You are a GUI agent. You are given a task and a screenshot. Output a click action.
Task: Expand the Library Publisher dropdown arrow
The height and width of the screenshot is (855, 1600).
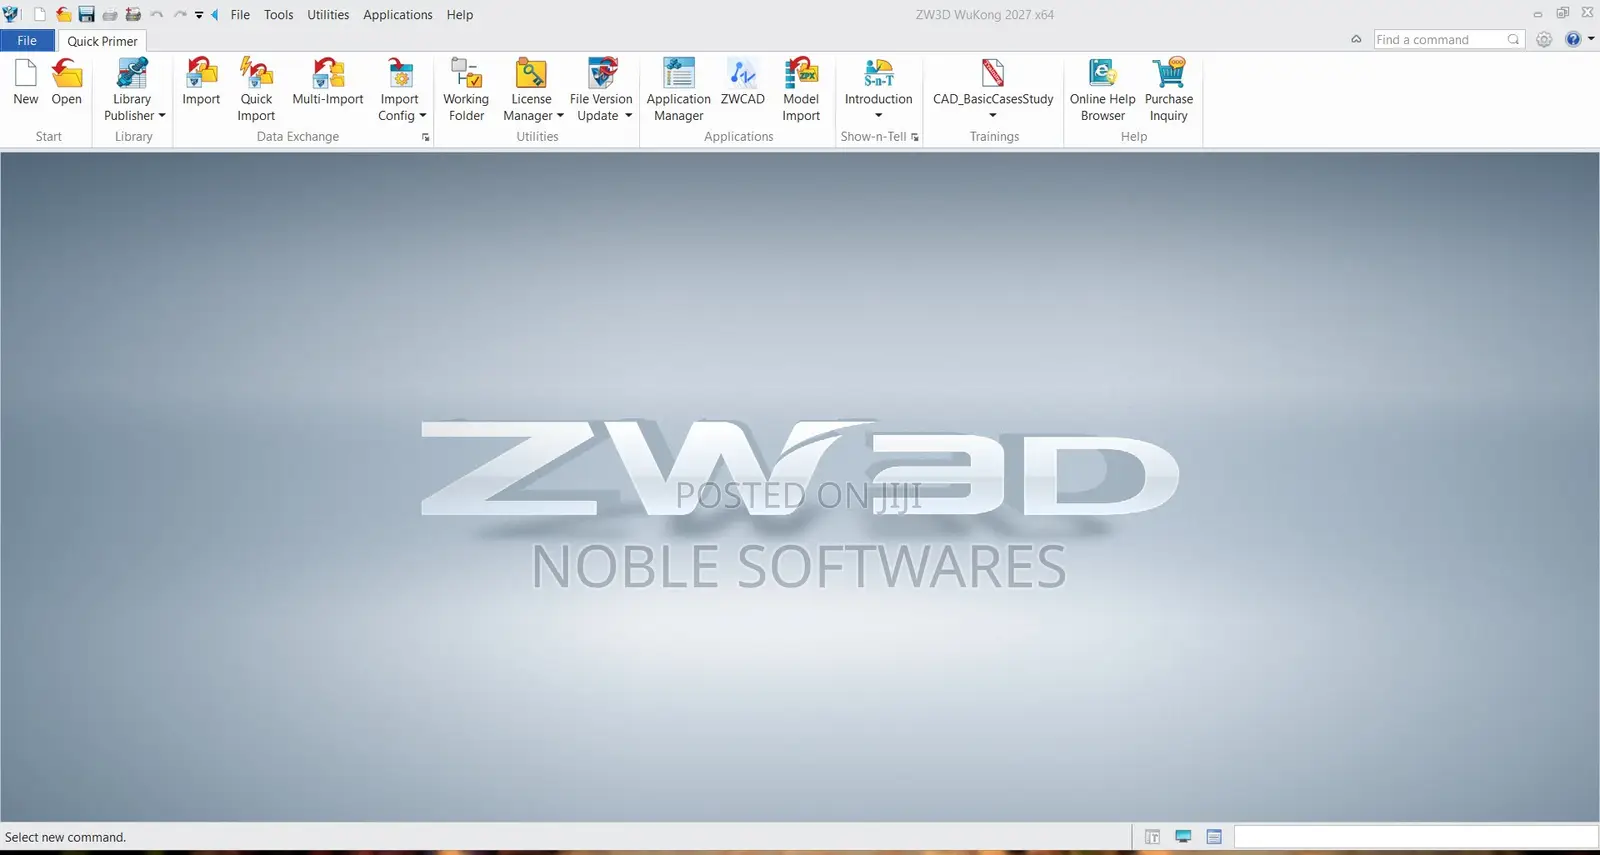coord(162,116)
